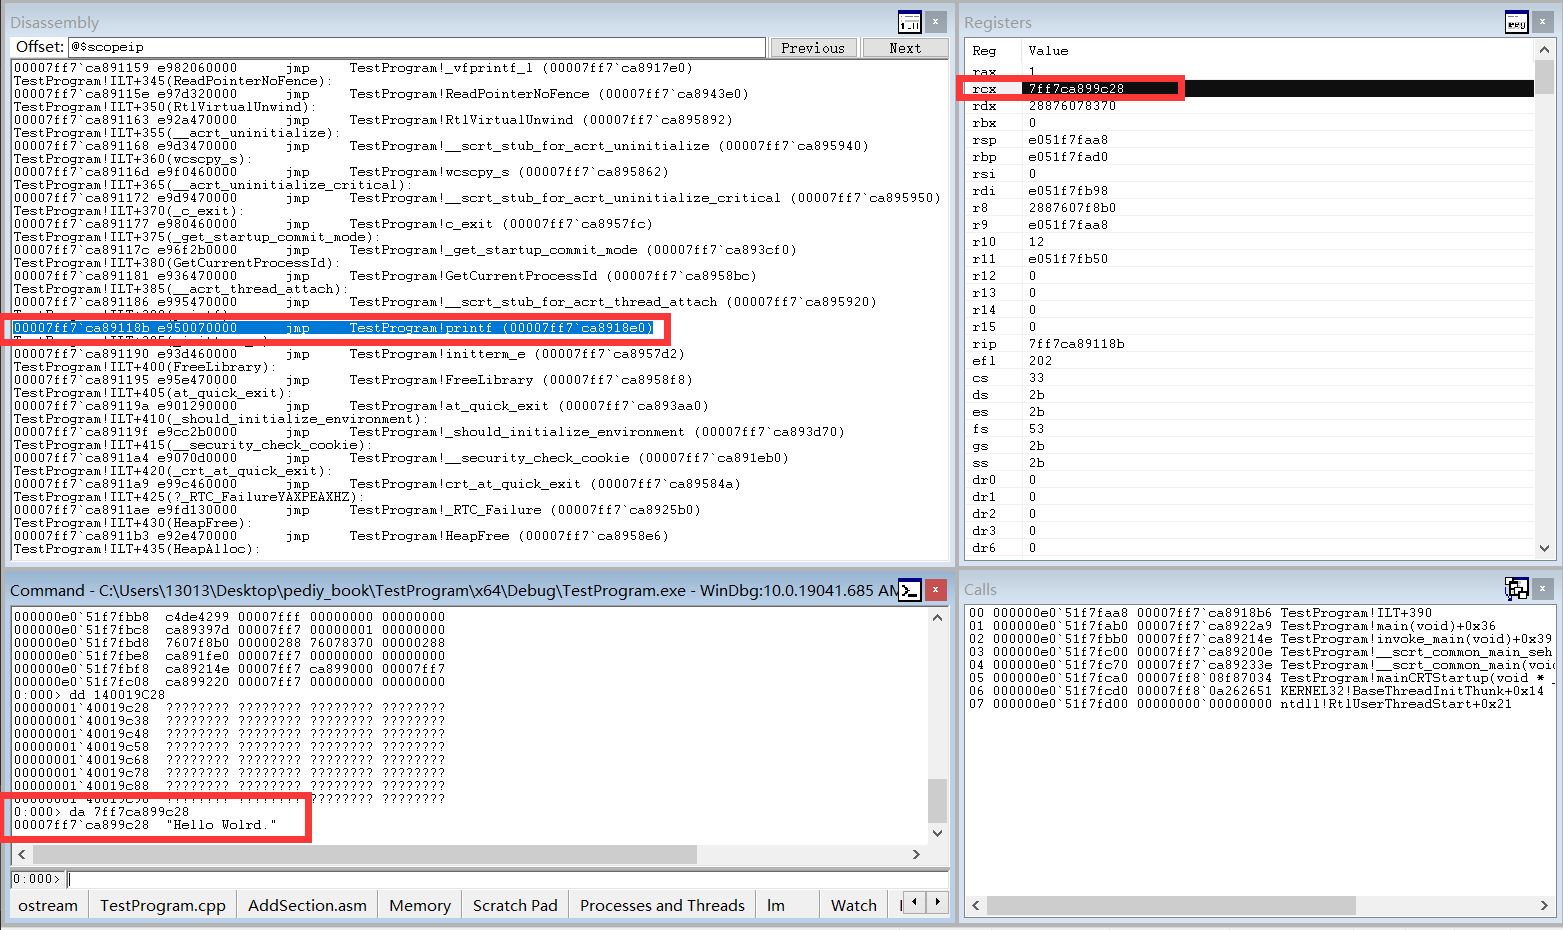The image size is (1563, 930).
Task: Click the Calls panel horizontal scrollbar thumb
Action: tap(1171, 905)
